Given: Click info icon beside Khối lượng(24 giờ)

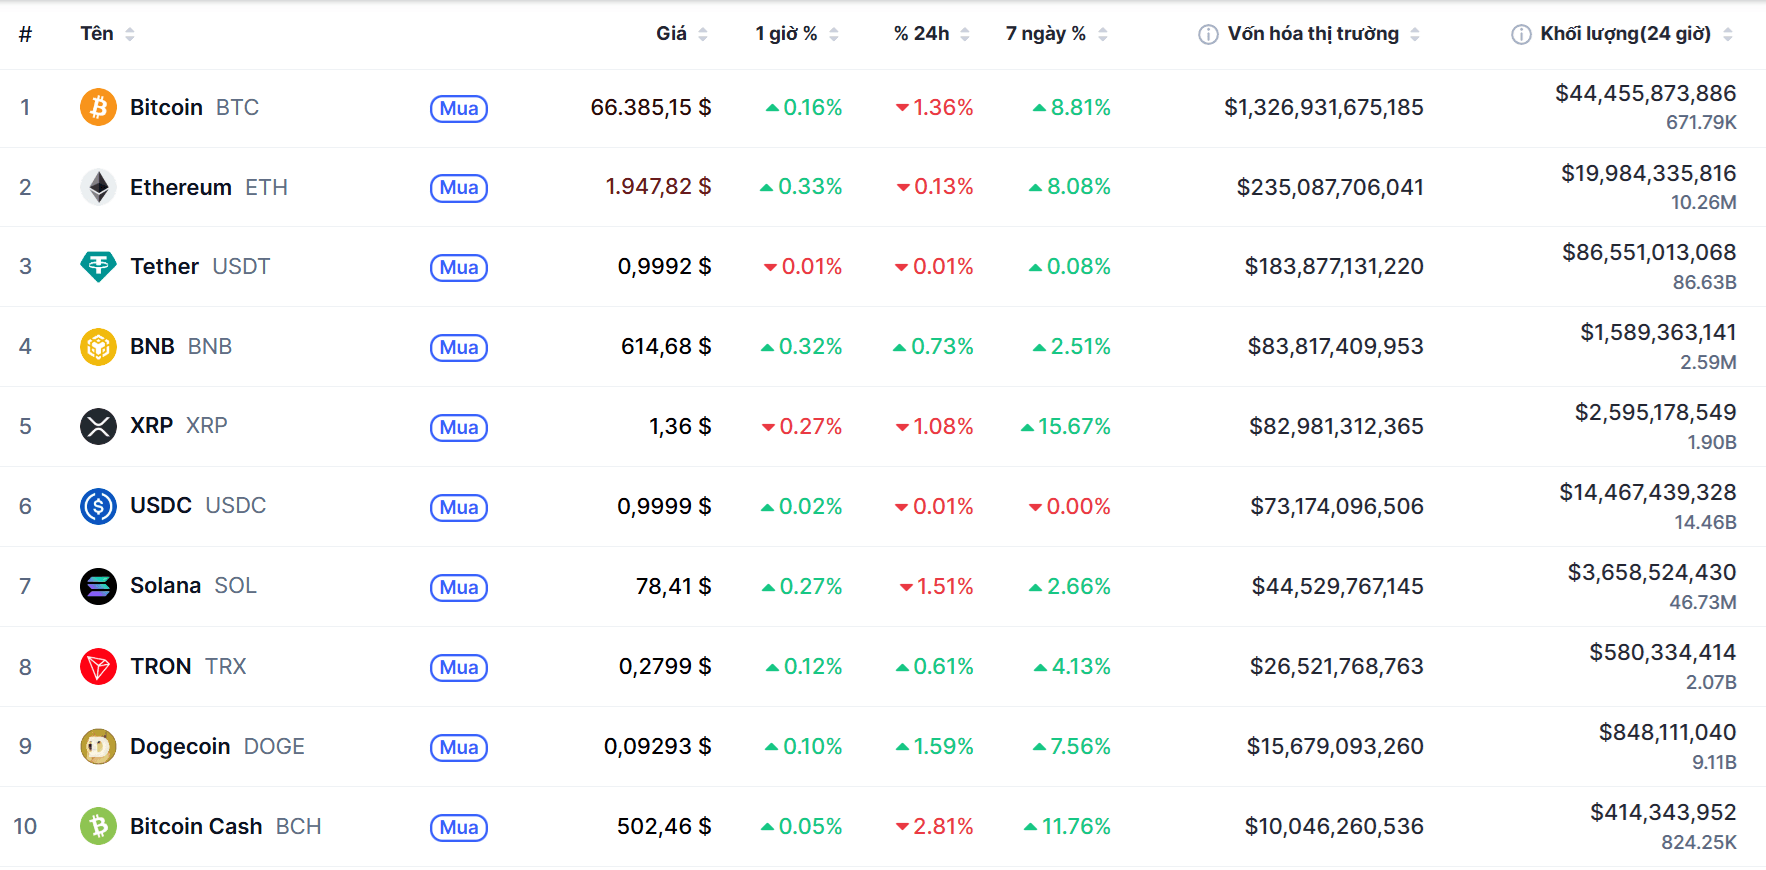Looking at the screenshot, I should (x=1521, y=34).
